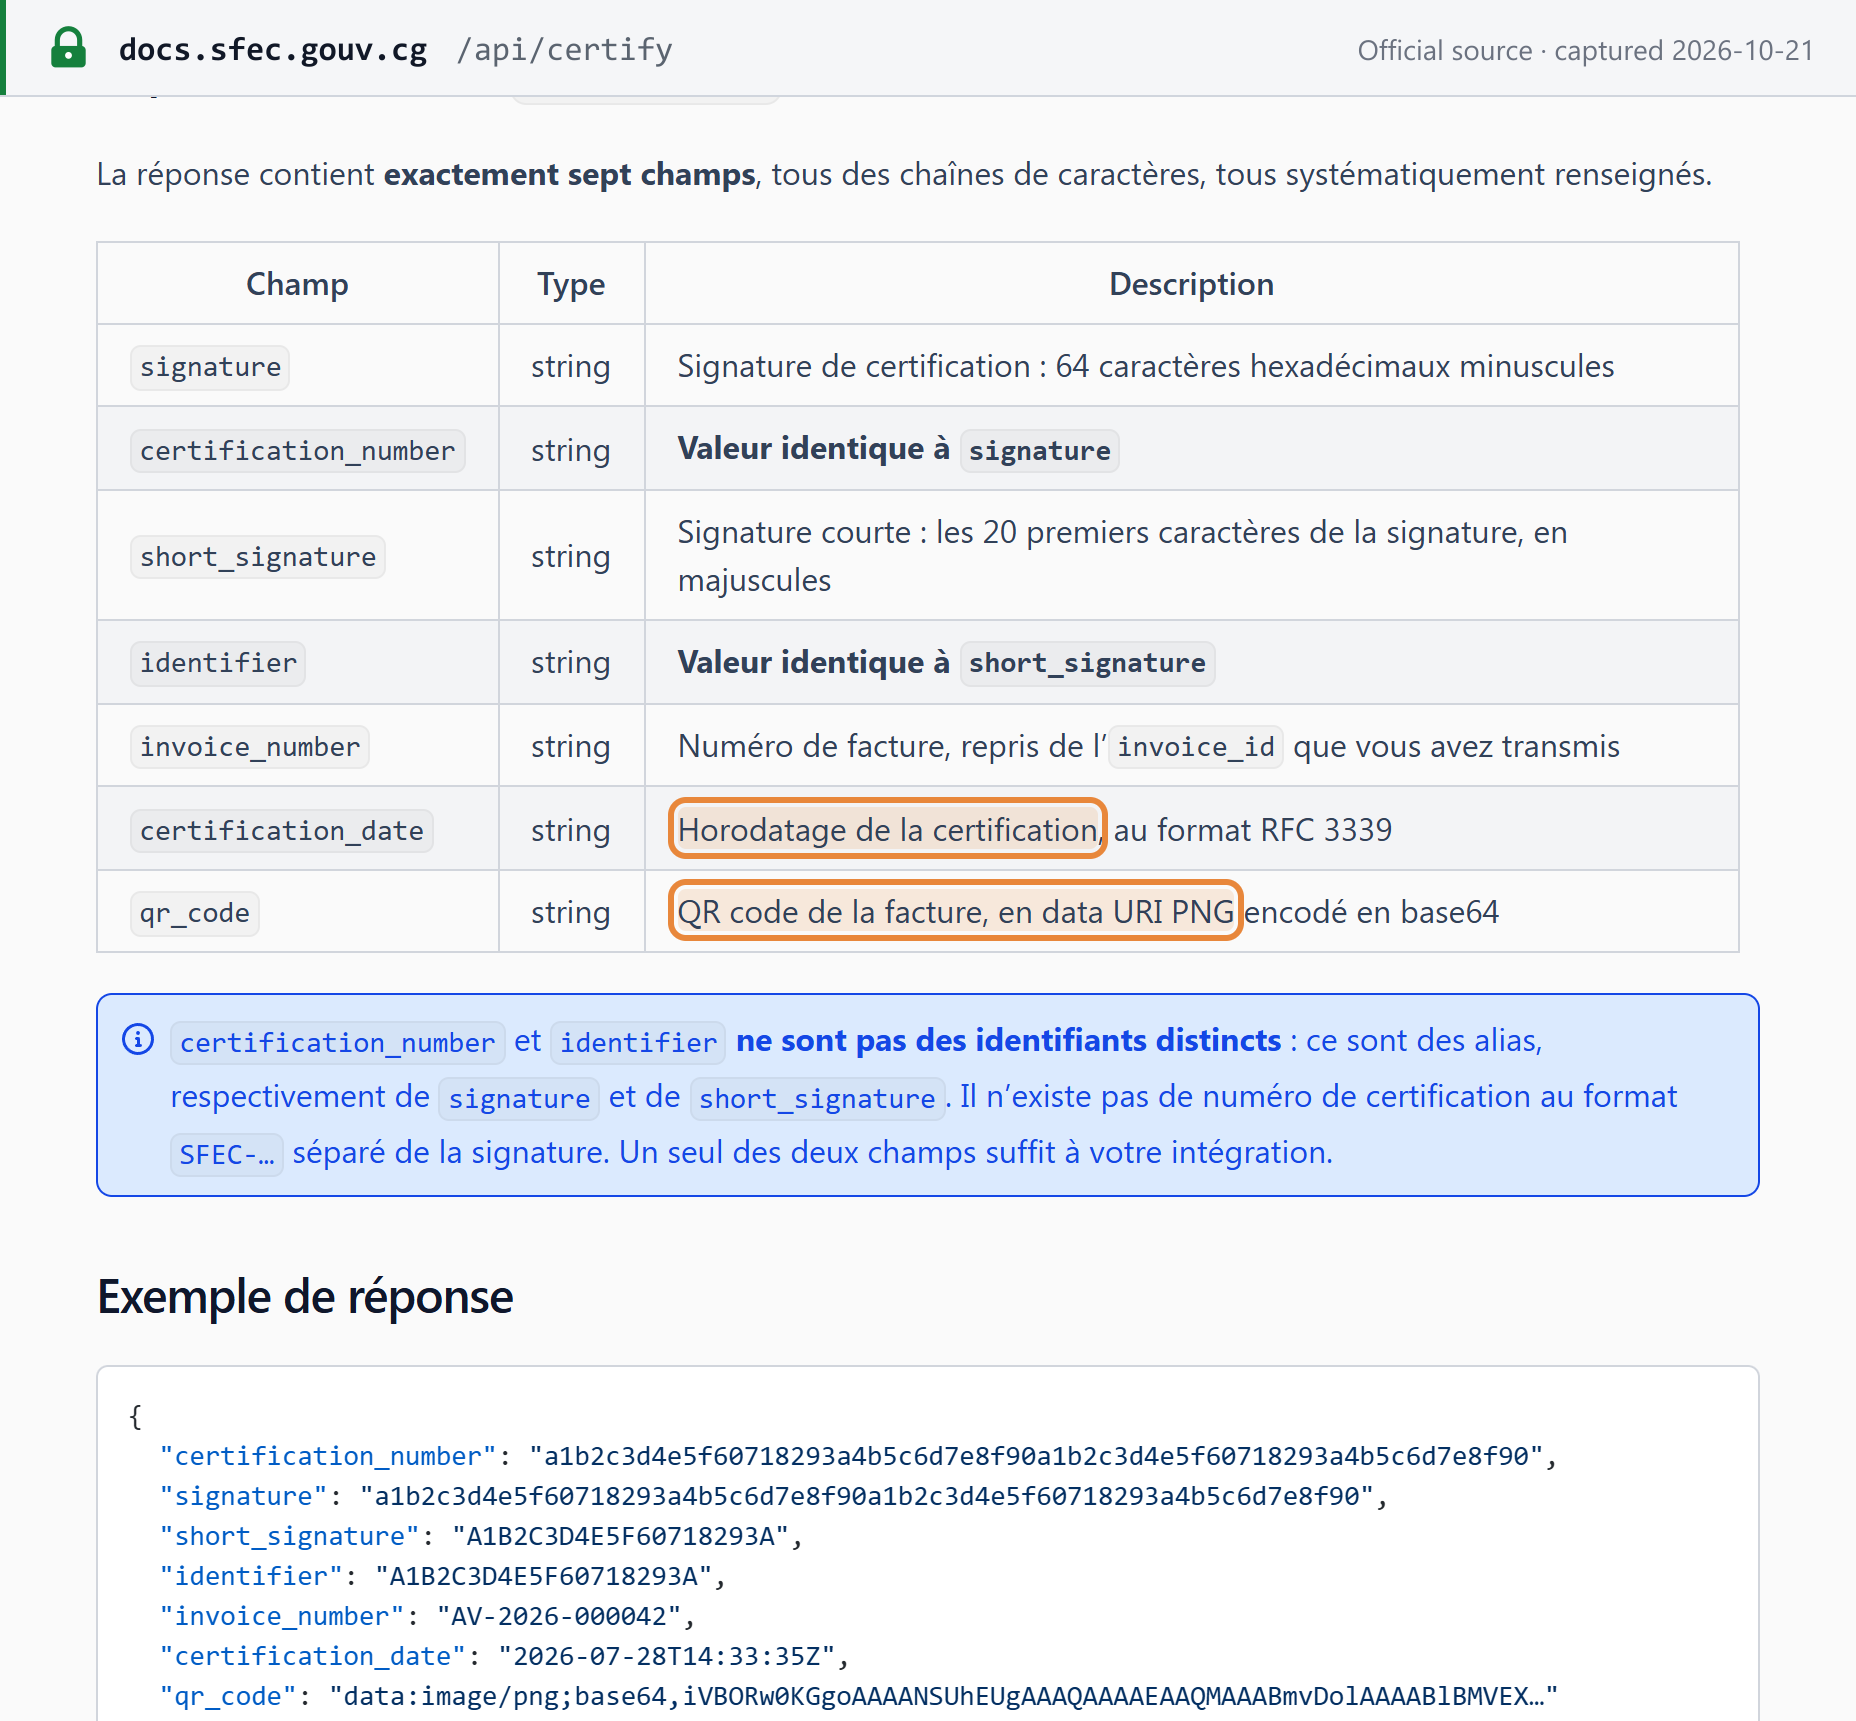Click 'QR code de la facture' description text
Image resolution: width=1856 pixels, height=1721 pixels.
832,911
